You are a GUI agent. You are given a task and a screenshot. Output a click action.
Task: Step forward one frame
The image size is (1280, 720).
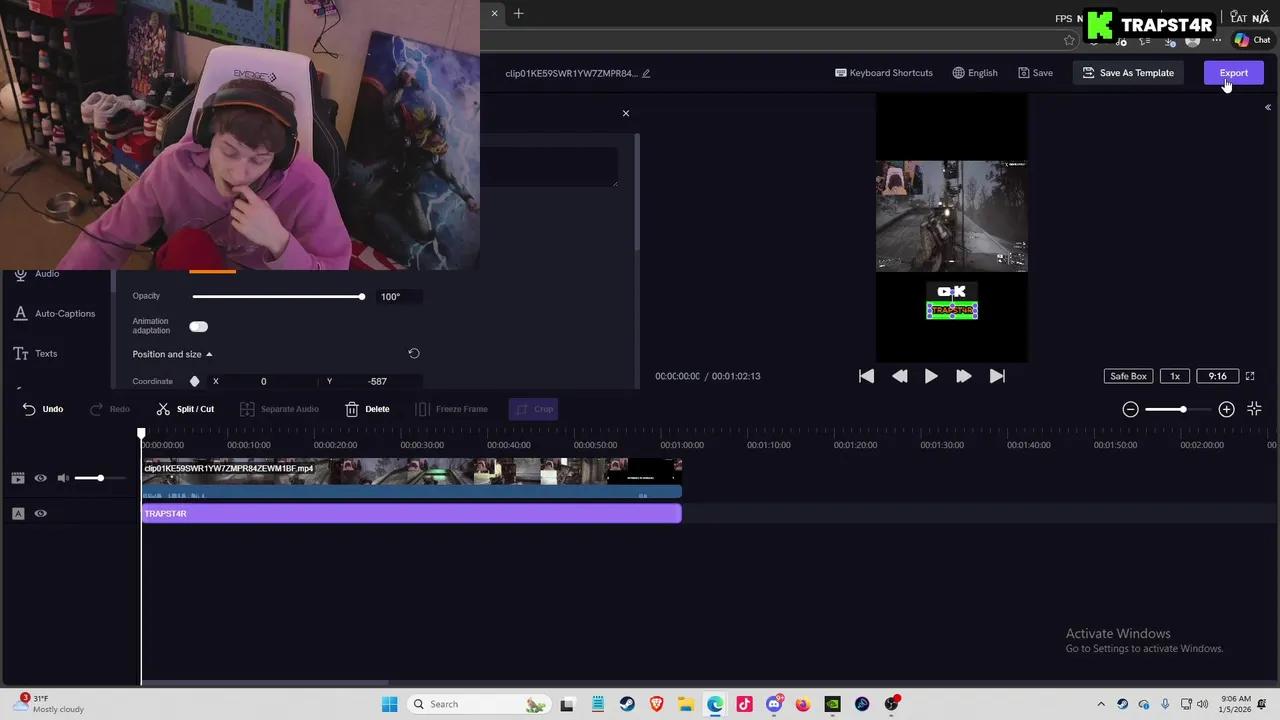point(963,376)
